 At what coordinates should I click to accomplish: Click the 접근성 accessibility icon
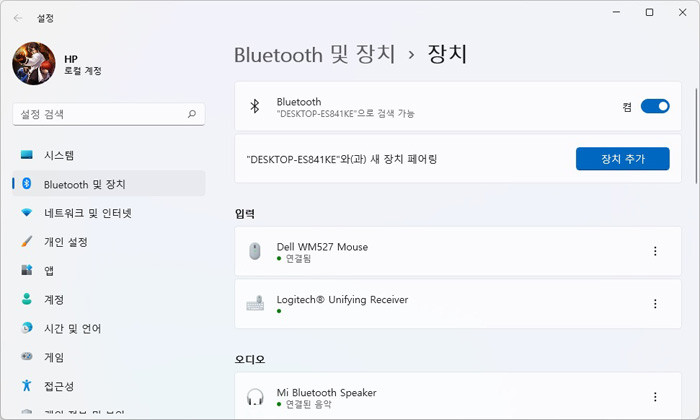pyautogui.click(x=27, y=385)
